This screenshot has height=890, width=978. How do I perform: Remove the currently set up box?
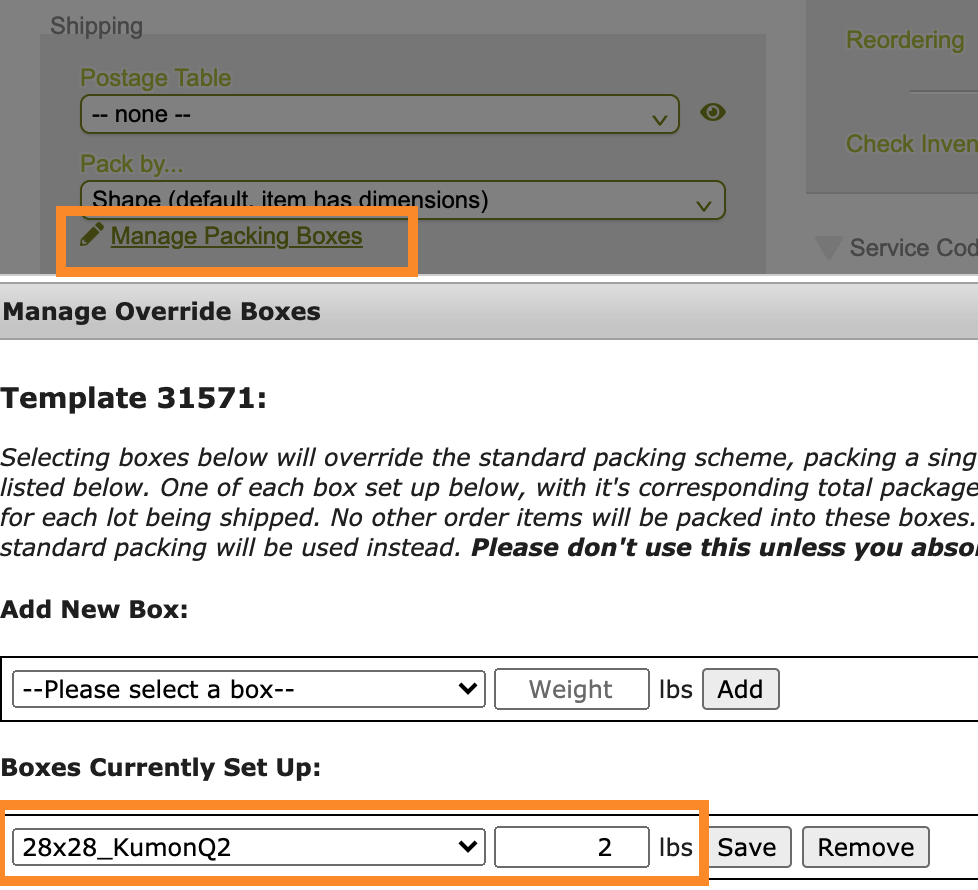pyautogui.click(x=865, y=847)
